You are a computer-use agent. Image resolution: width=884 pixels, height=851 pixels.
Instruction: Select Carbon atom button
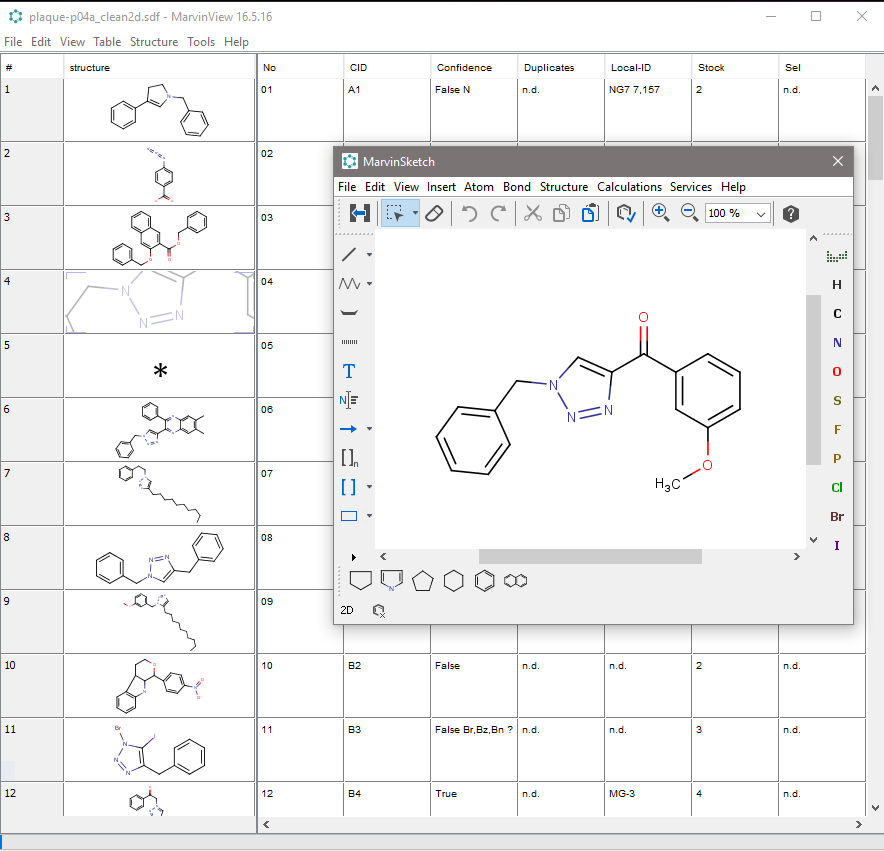click(837, 314)
